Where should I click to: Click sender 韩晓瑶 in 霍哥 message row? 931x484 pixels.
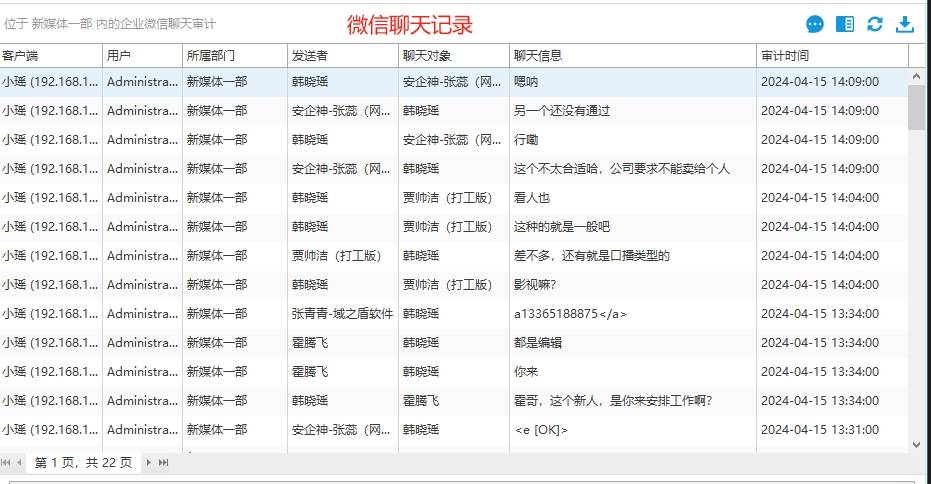tap(309, 401)
